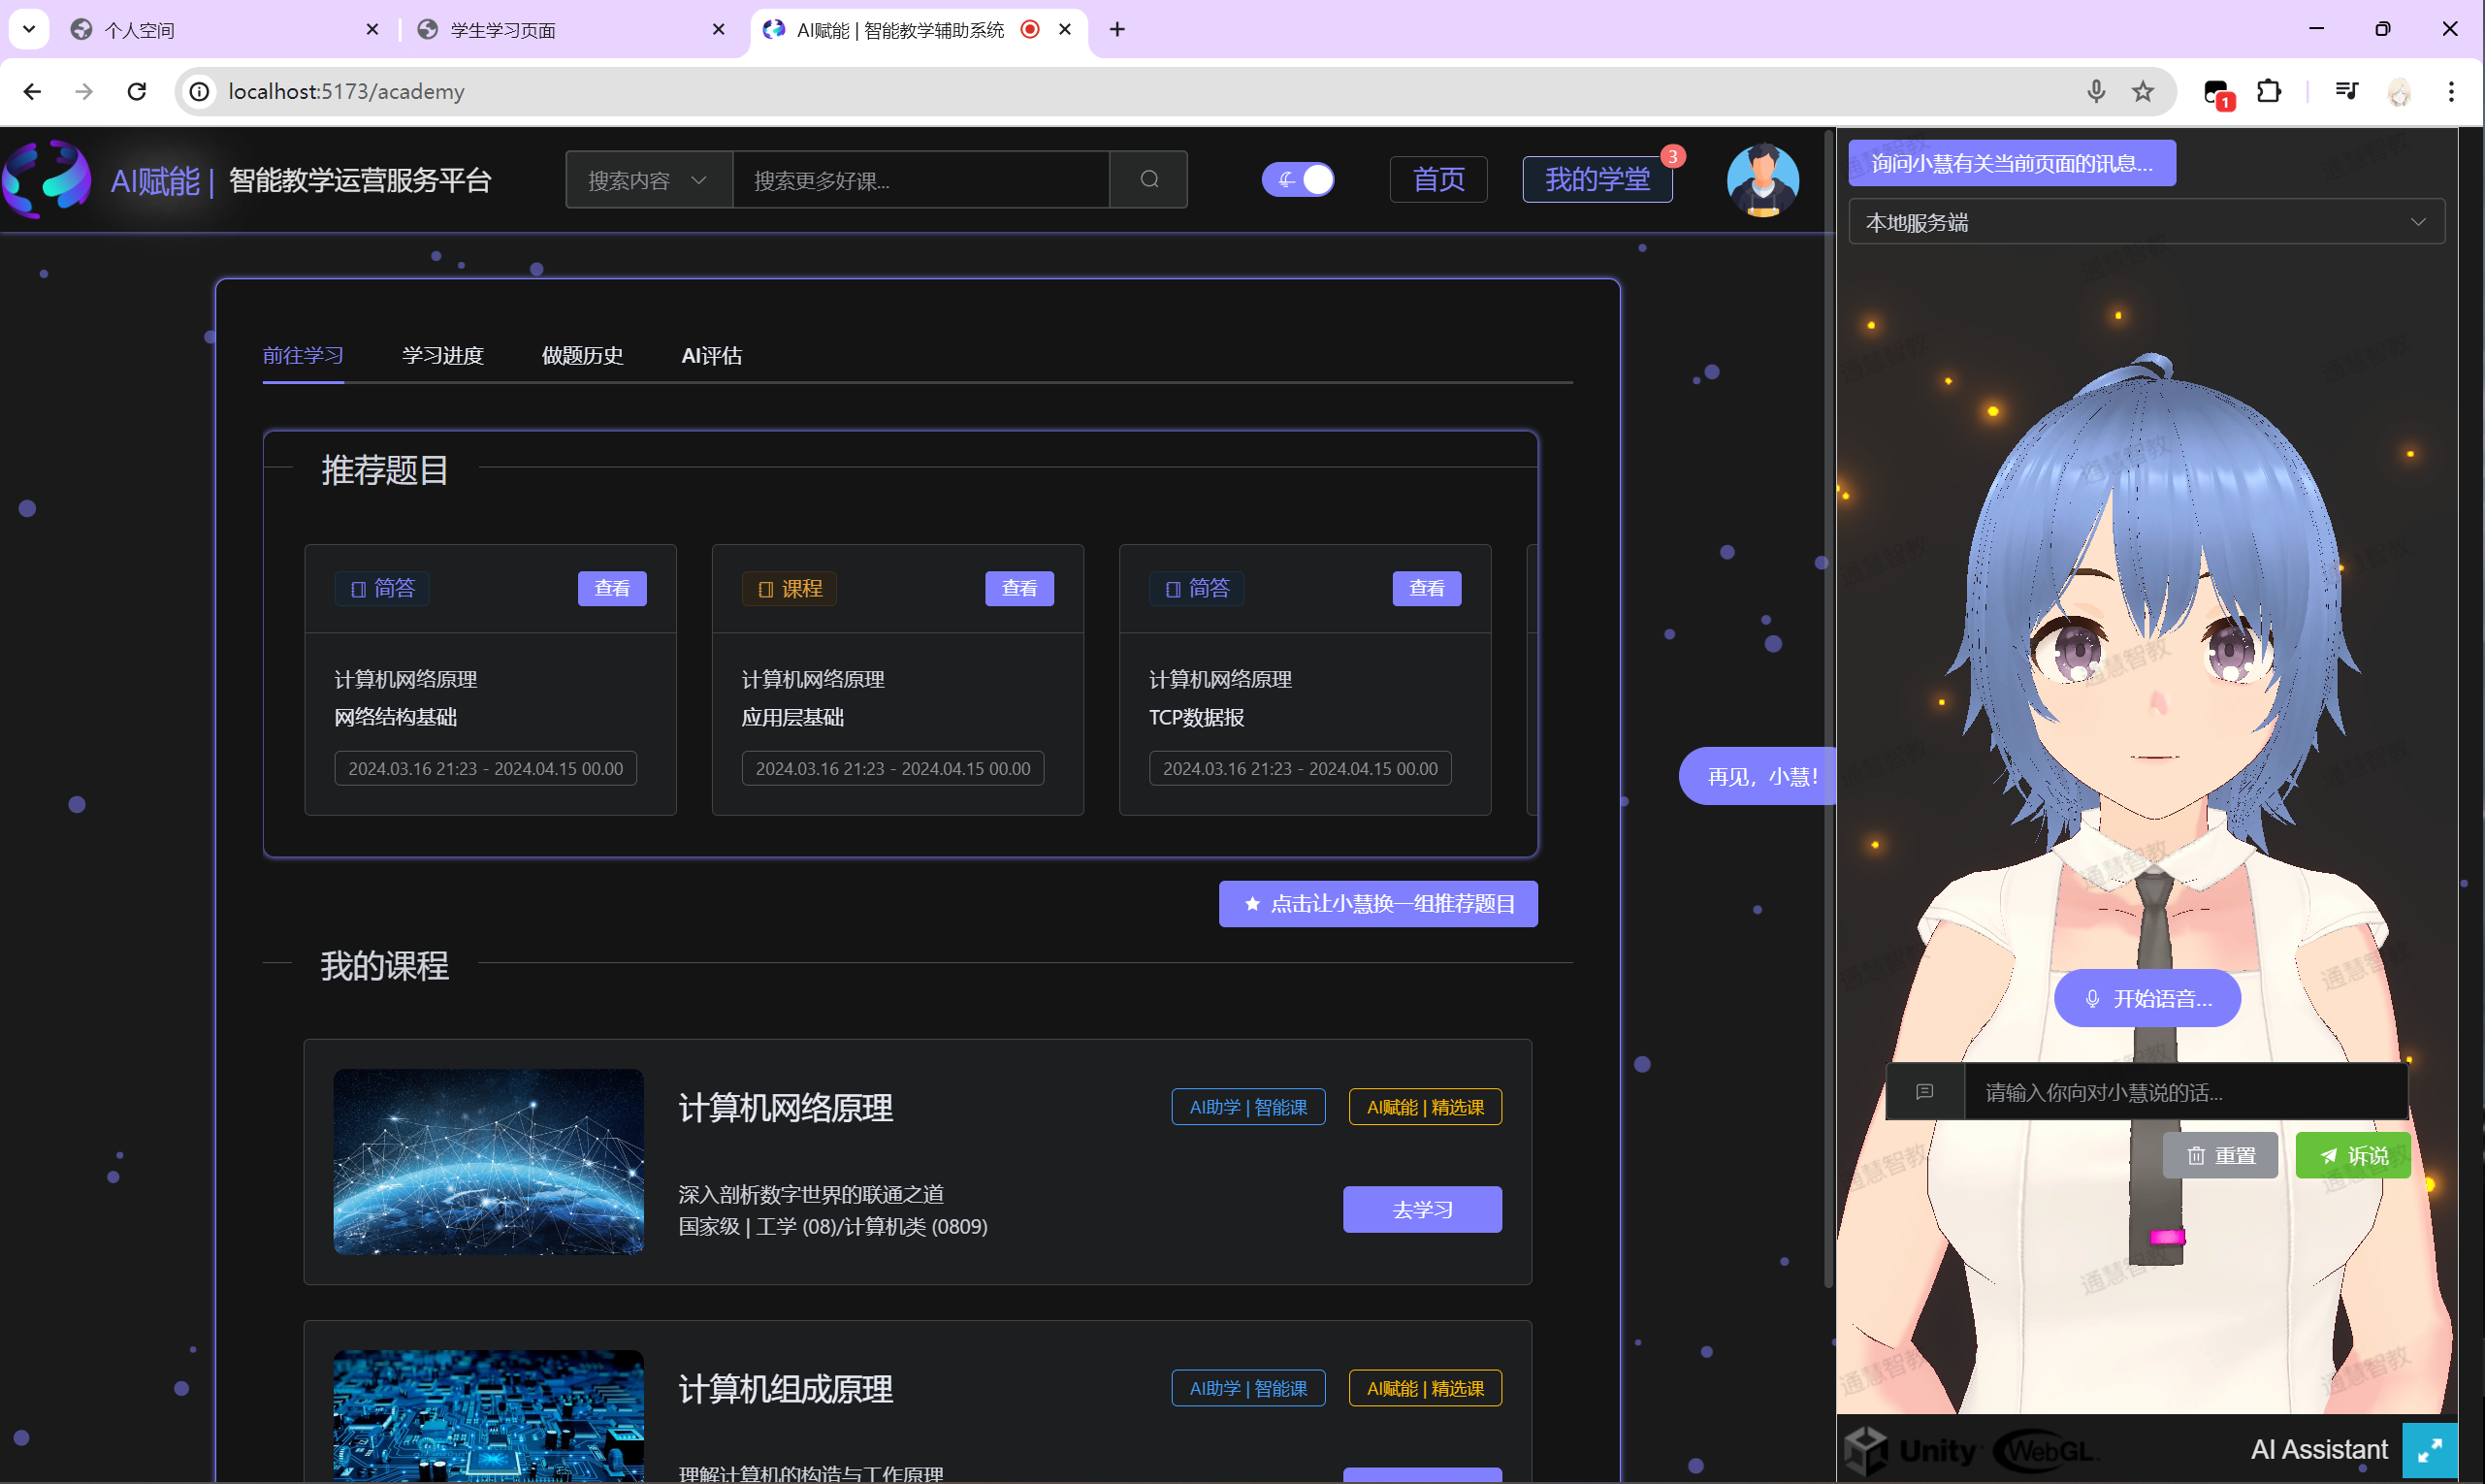The image size is (2485, 1484).
Task: Click the chat bubble icon beside the message input
Action: [1924, 1091]
